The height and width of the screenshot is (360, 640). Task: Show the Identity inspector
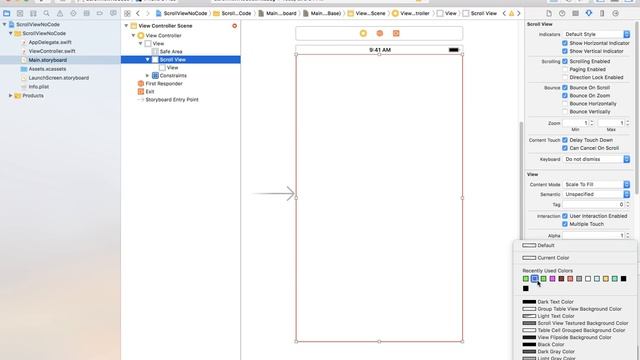point(576,13)
